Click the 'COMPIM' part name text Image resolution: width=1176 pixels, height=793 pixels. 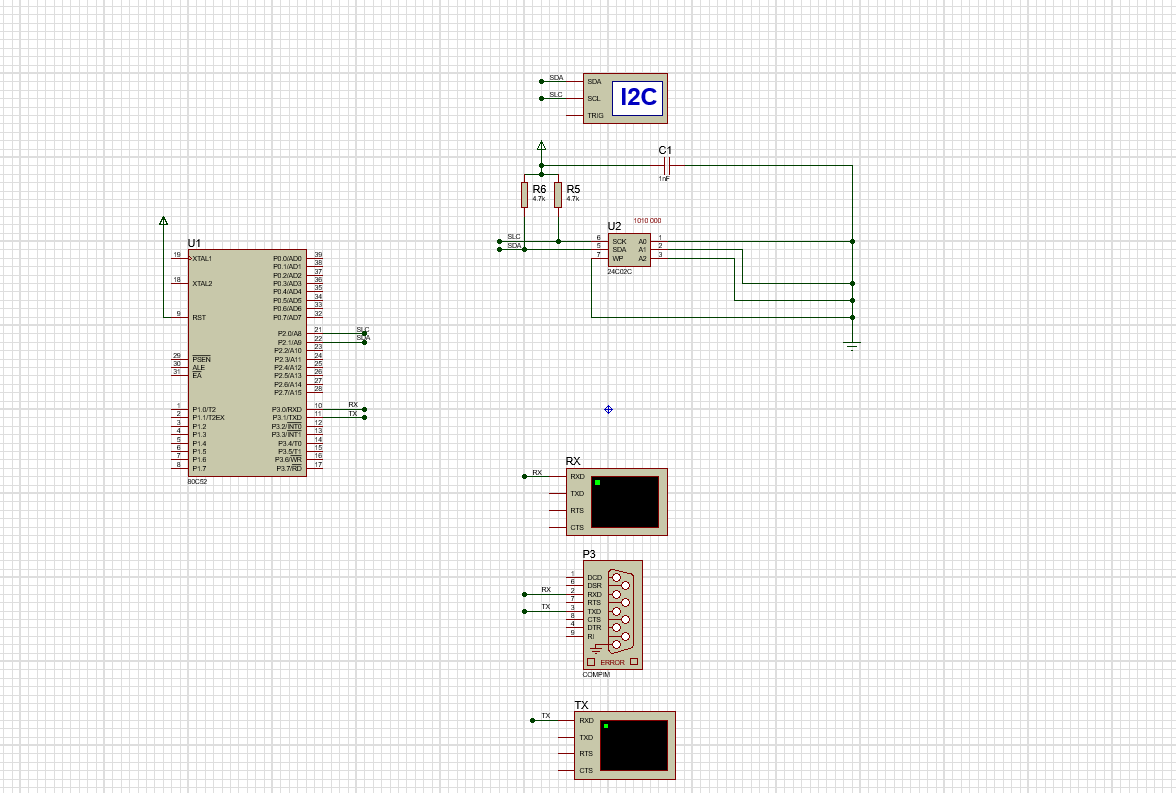[x=596, y=674]
